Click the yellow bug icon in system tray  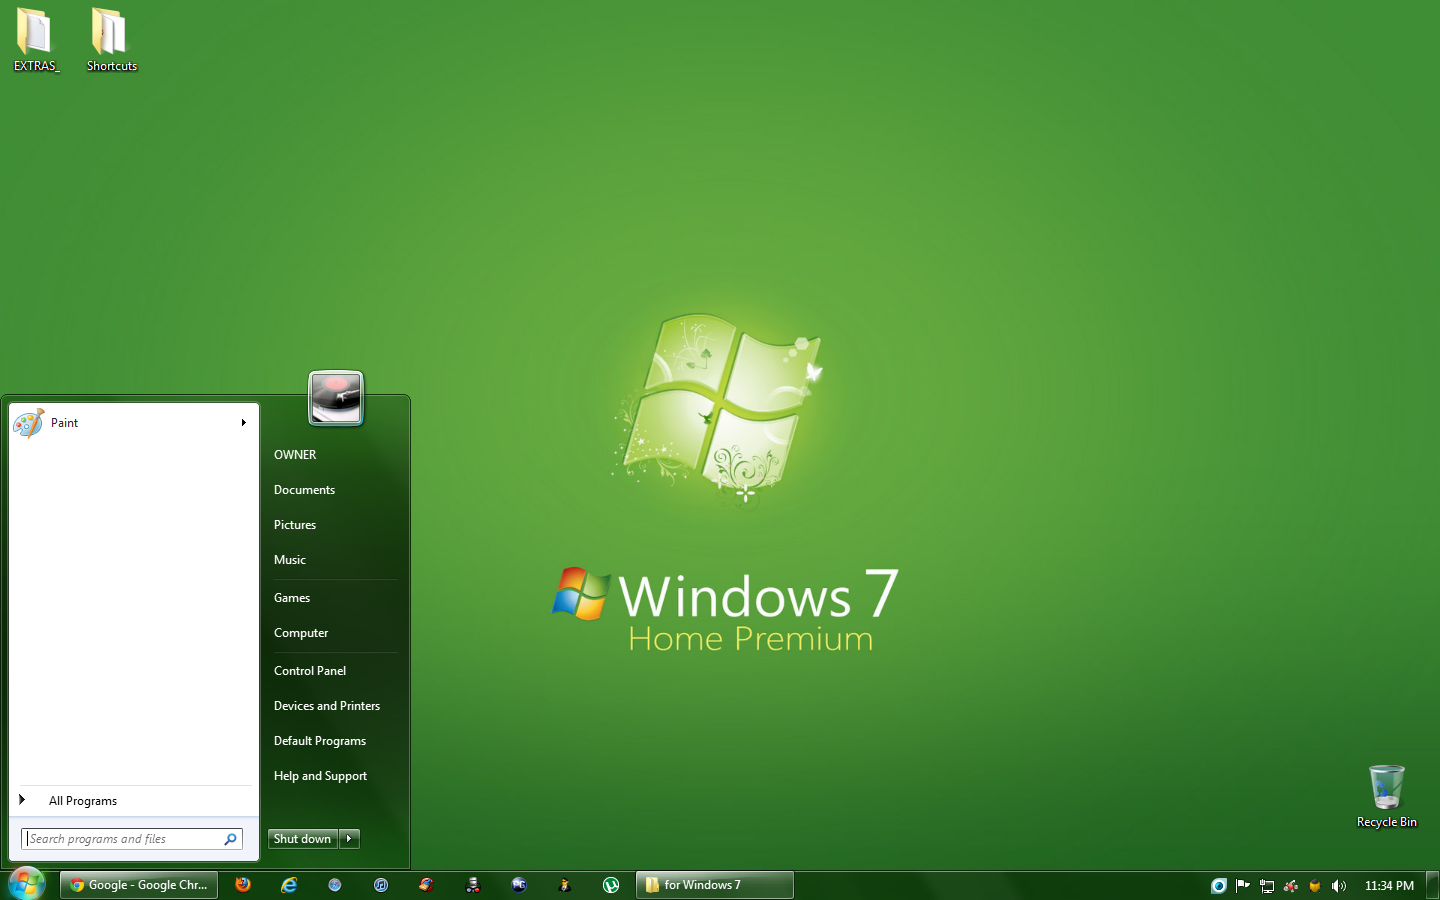1315,886
